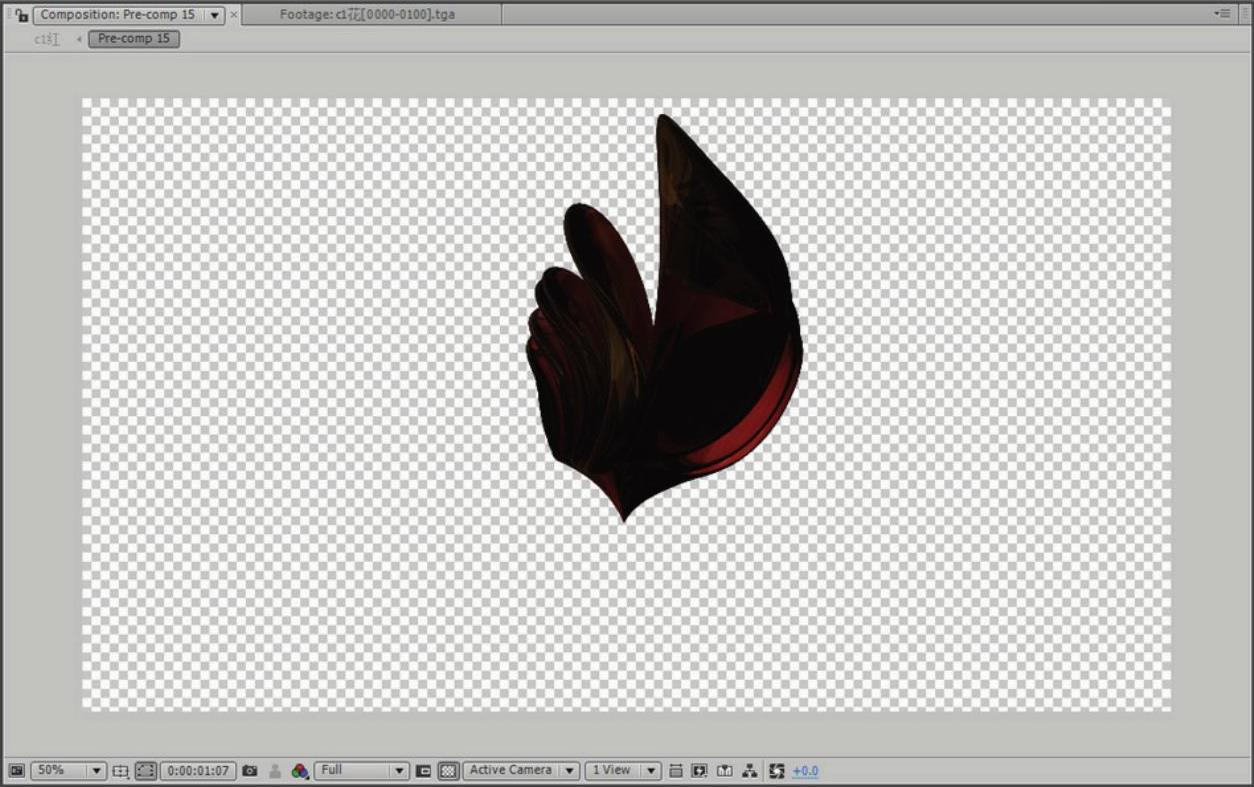Open the panel menu at top right
Screen dimensions: 1254x787
point(1222,14)
